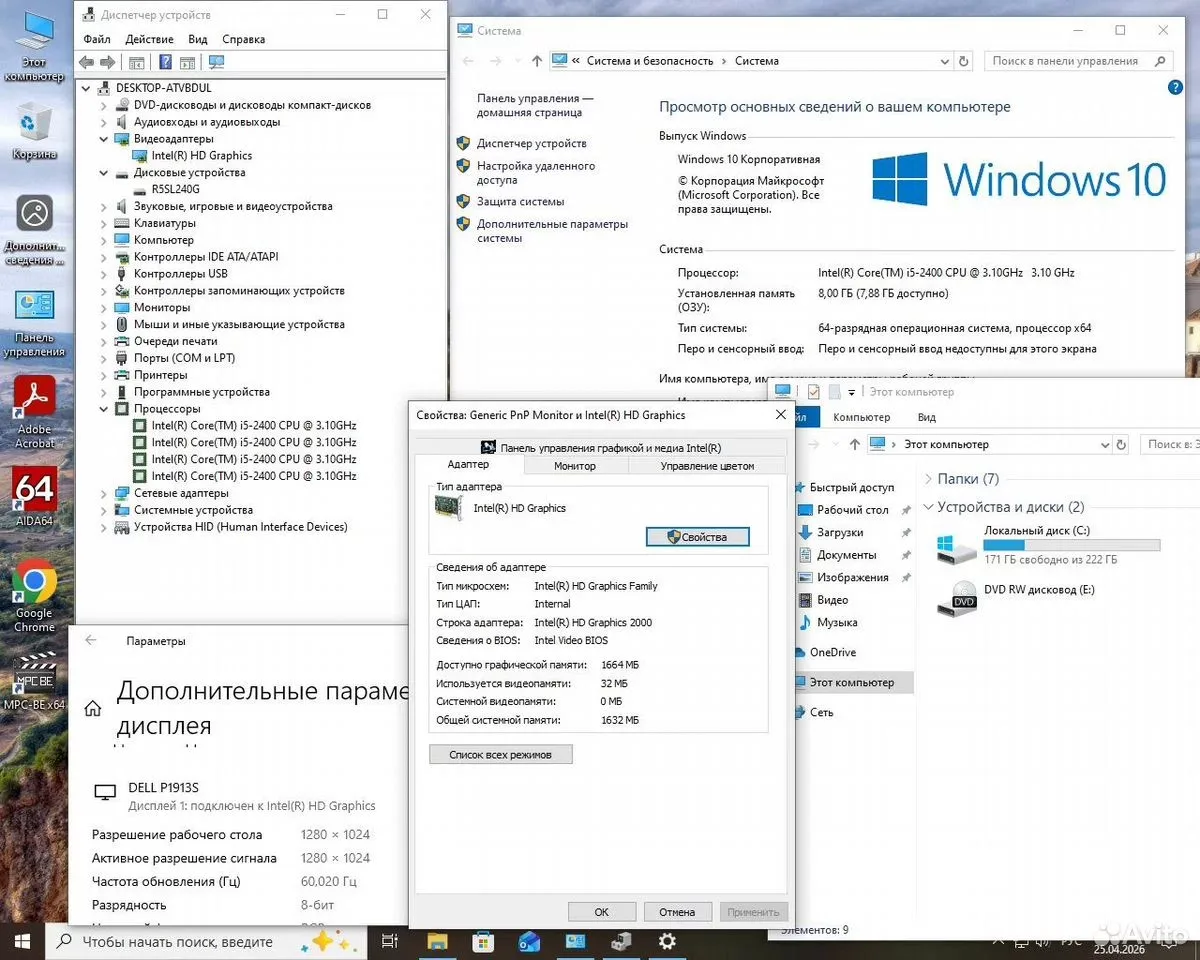Click the Back arrow in Device Manager toolbar

pos(86,62)
